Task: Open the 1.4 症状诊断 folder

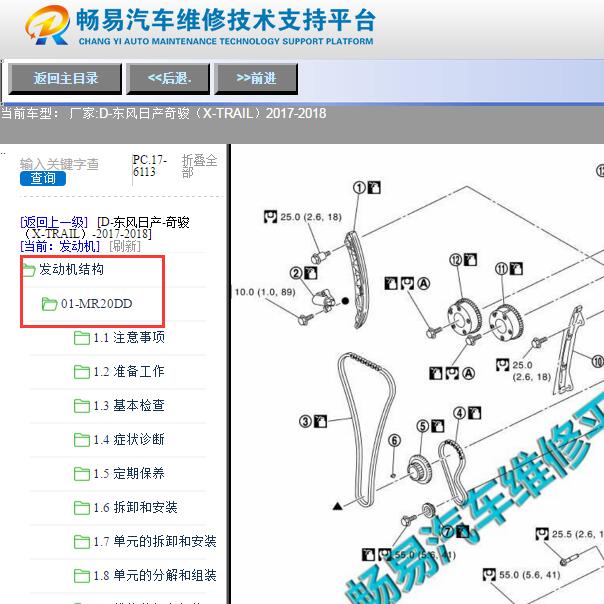Action: pyautogui.click(x=129, y=439)
